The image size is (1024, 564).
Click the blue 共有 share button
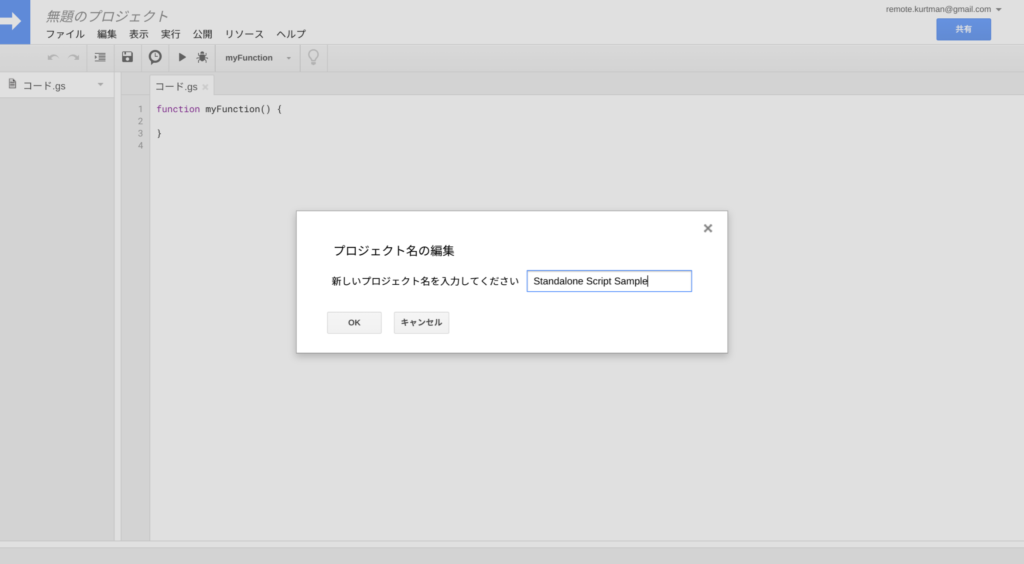click(963, 29)
